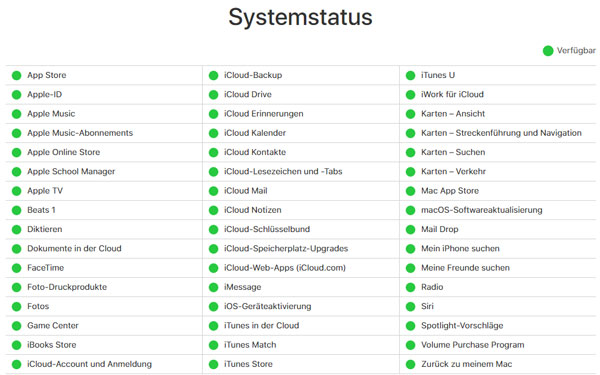
Task: Click the green Verfügbar legend dot
Action: (x=548, y=51)
